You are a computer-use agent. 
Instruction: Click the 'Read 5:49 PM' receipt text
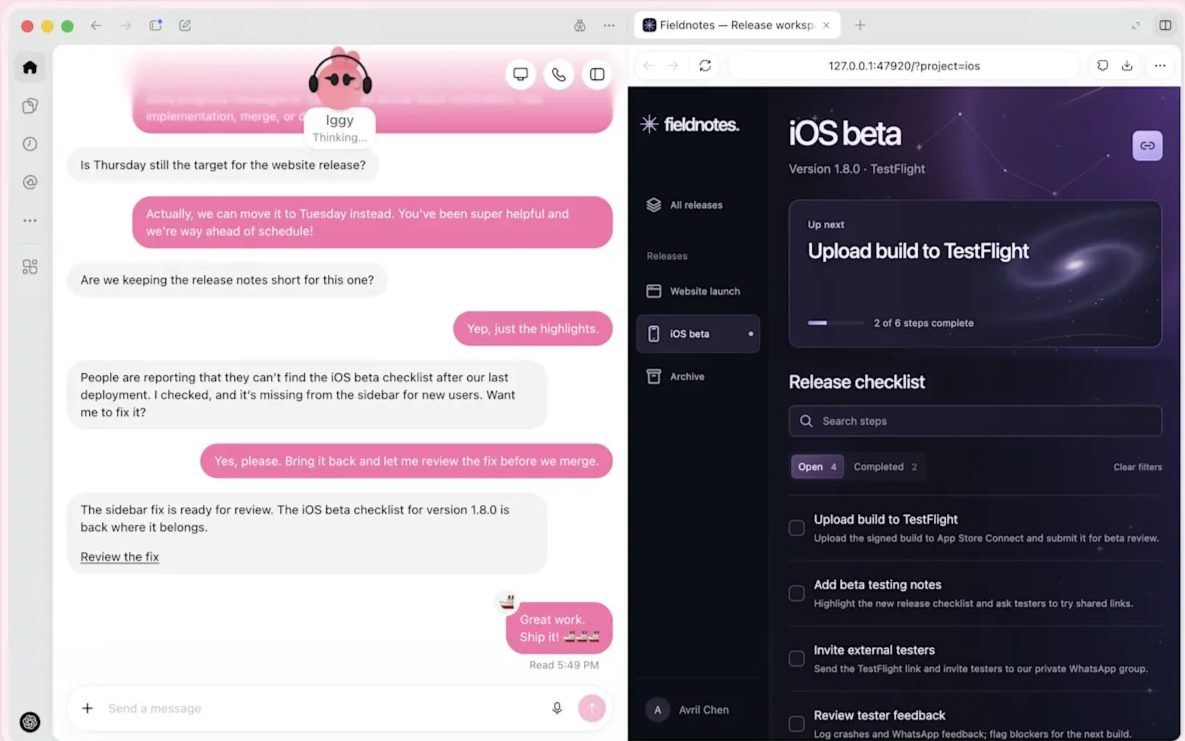click(564, 665)
